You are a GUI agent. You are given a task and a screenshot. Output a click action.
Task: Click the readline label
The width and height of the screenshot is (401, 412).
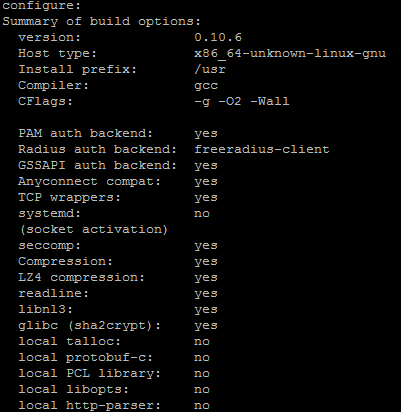(x=53, y=293)
